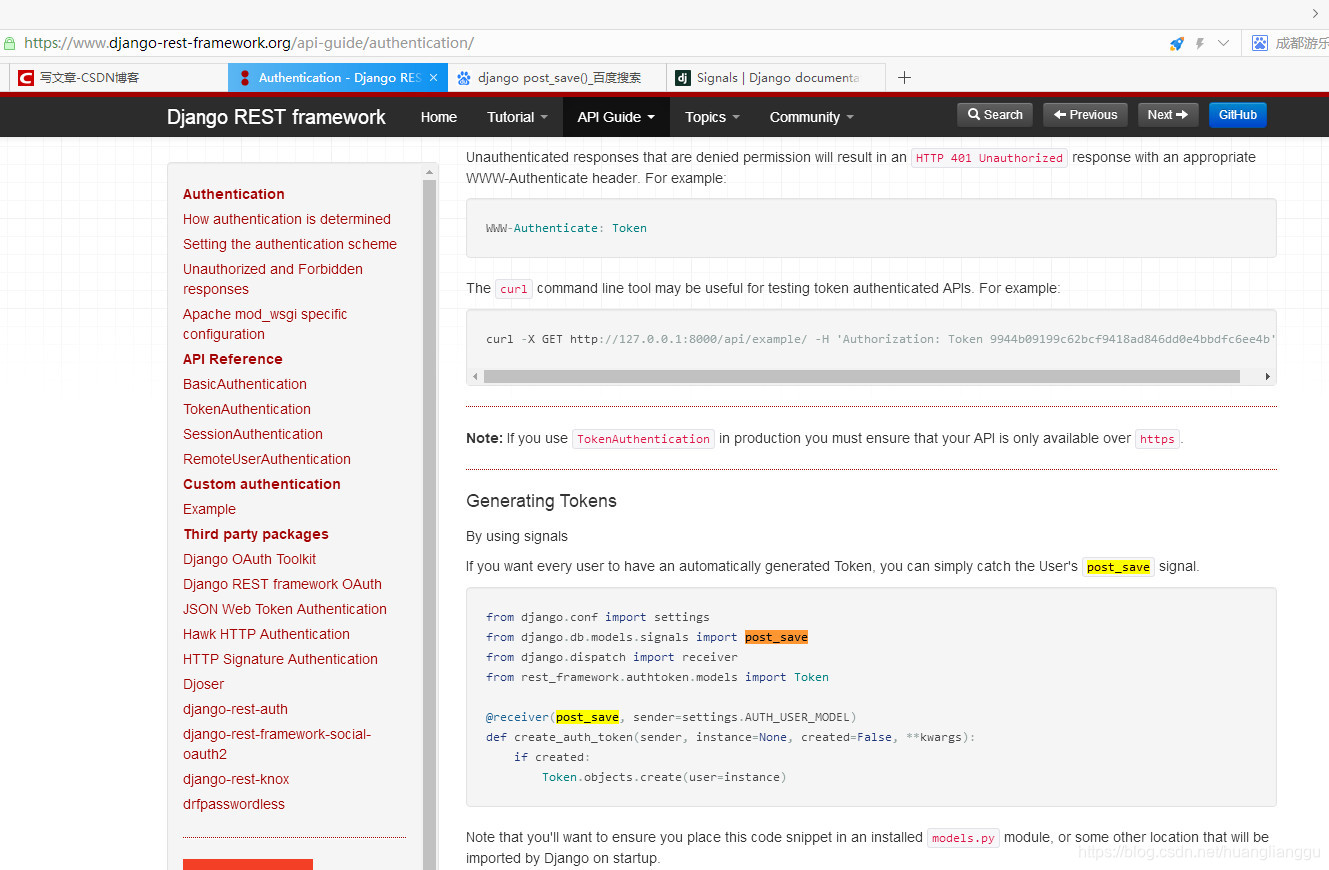Click the highlighted post_save inline code

coord(1118,567)
